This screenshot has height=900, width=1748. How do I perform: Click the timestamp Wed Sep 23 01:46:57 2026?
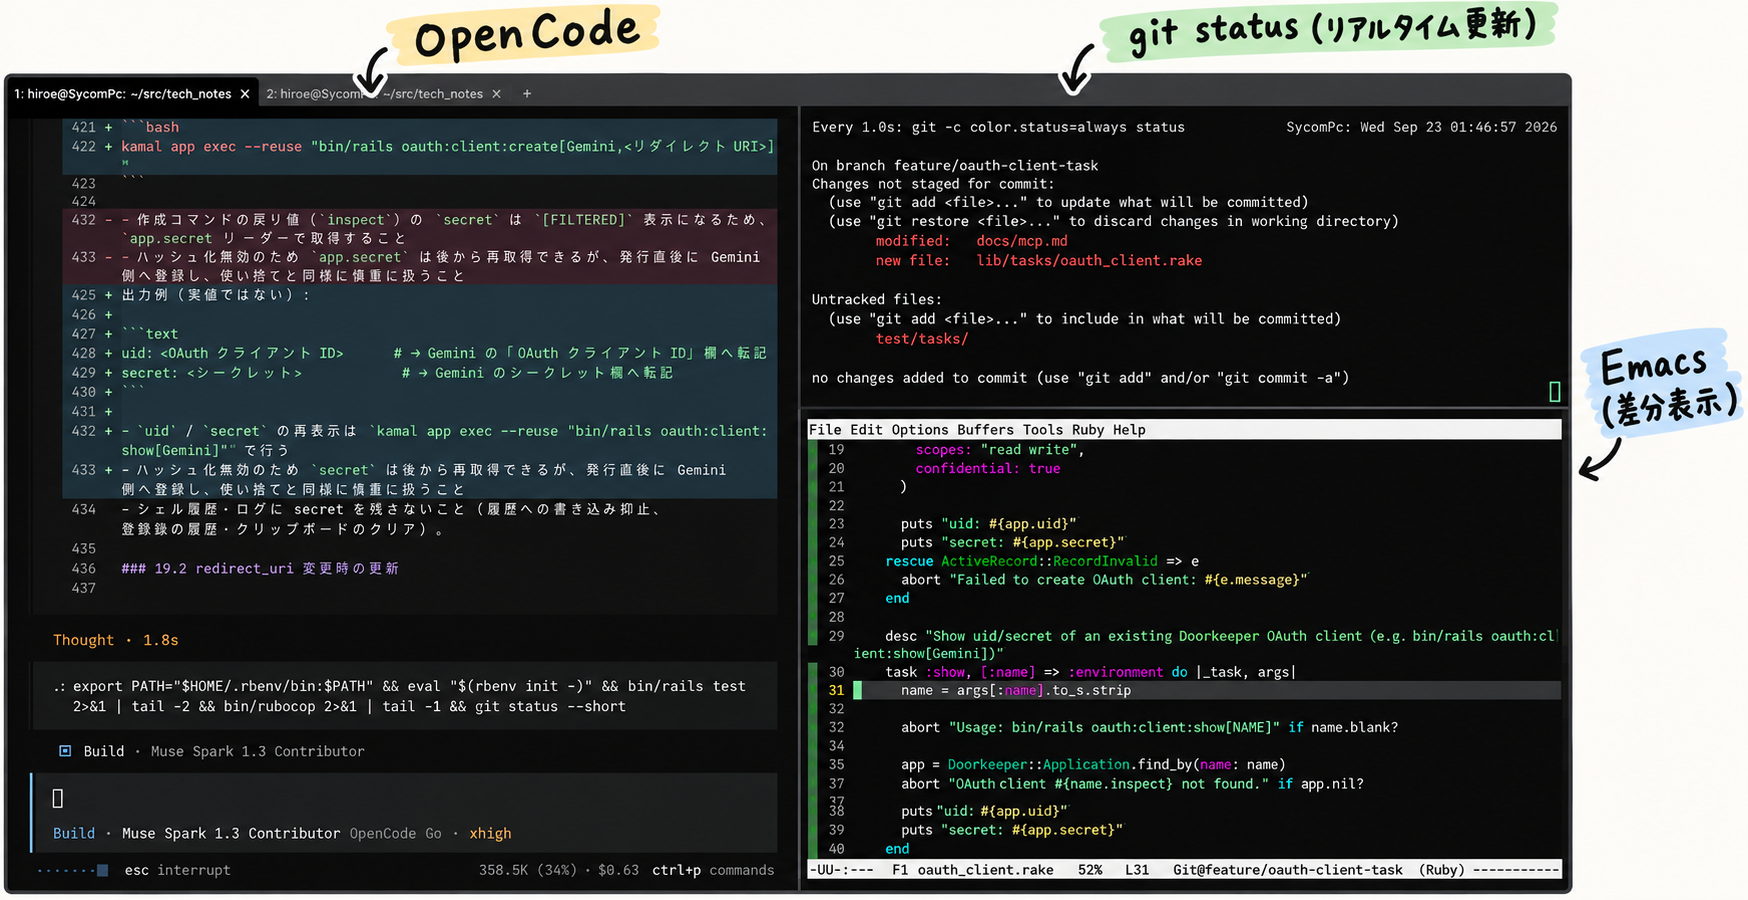[1458, 127]
